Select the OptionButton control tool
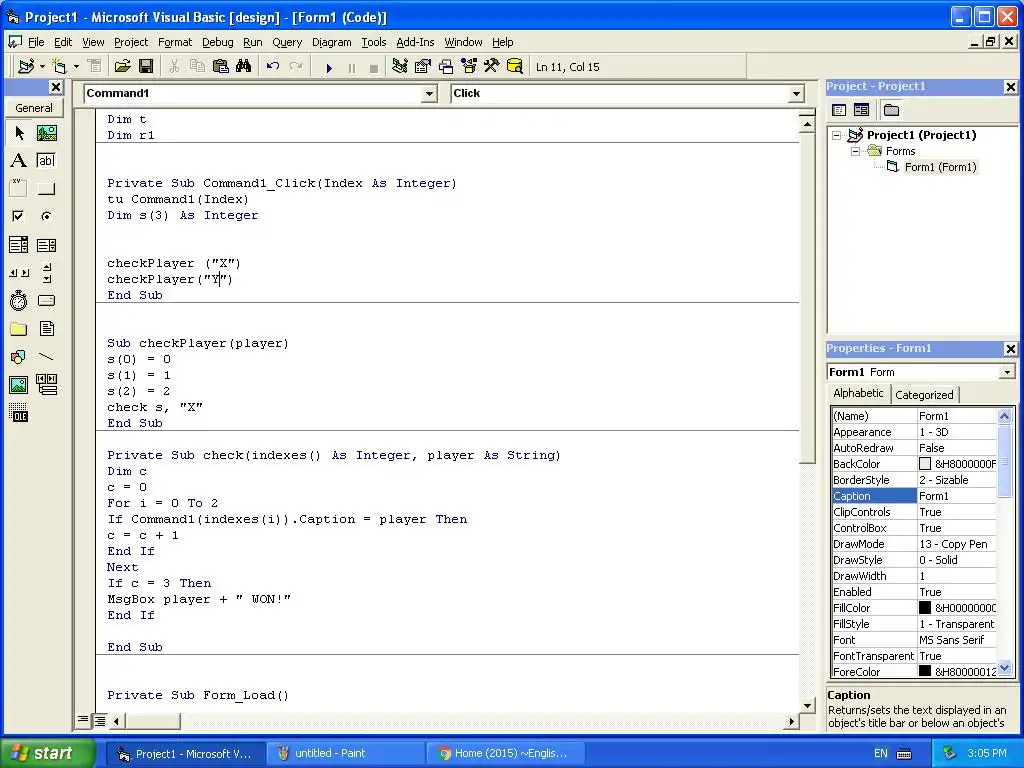 (x=47, y=216)
